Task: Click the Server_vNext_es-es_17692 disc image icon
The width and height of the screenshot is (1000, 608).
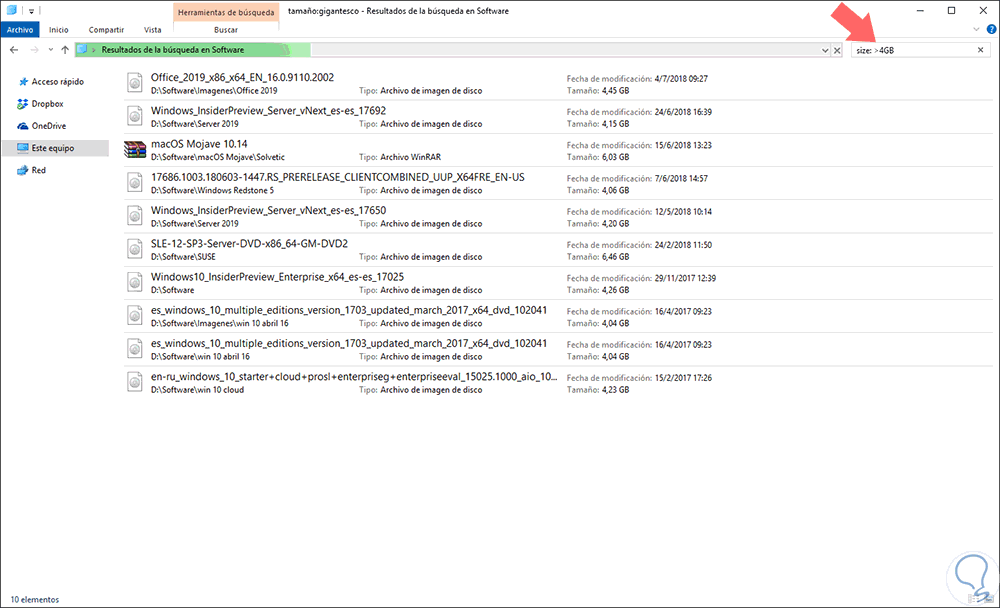Action: pos(135,116)
